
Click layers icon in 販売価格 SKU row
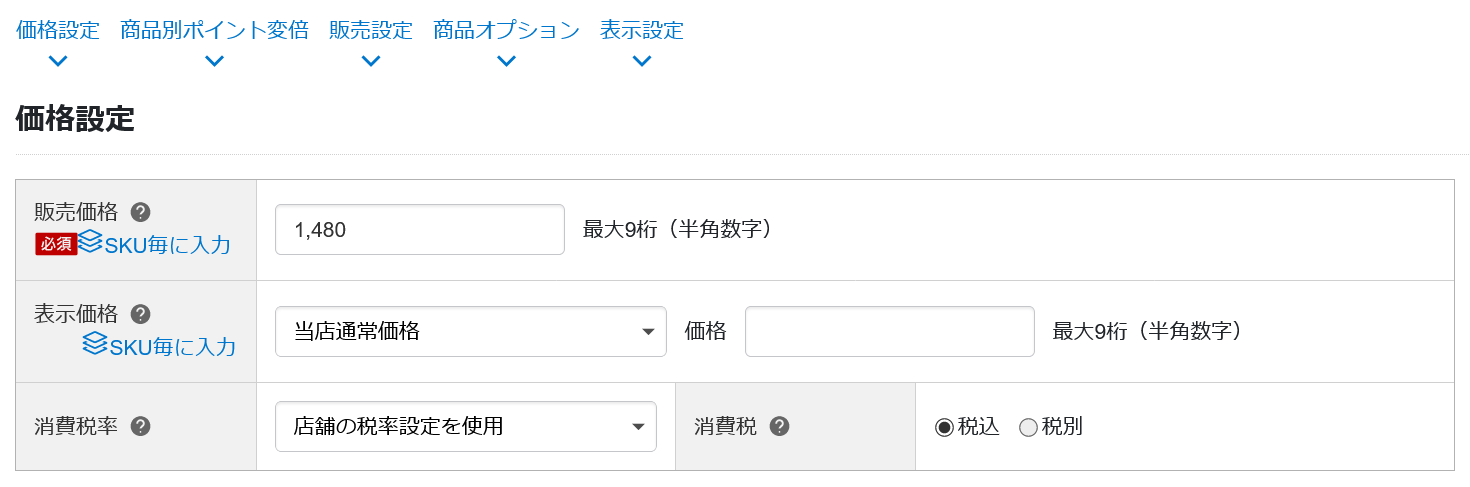(91, 242)
